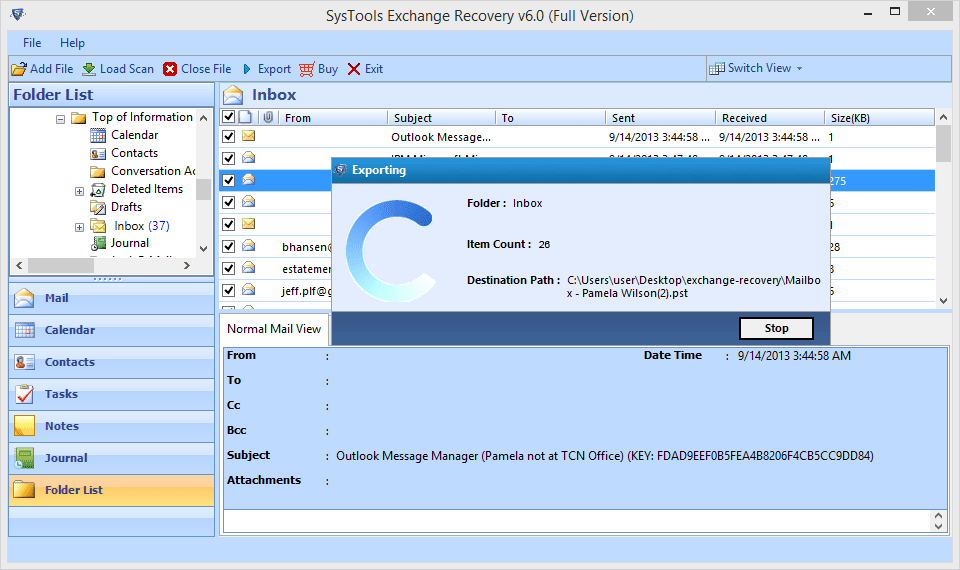
Task: Click the red Exit X icon
Action: coord(354,69)
